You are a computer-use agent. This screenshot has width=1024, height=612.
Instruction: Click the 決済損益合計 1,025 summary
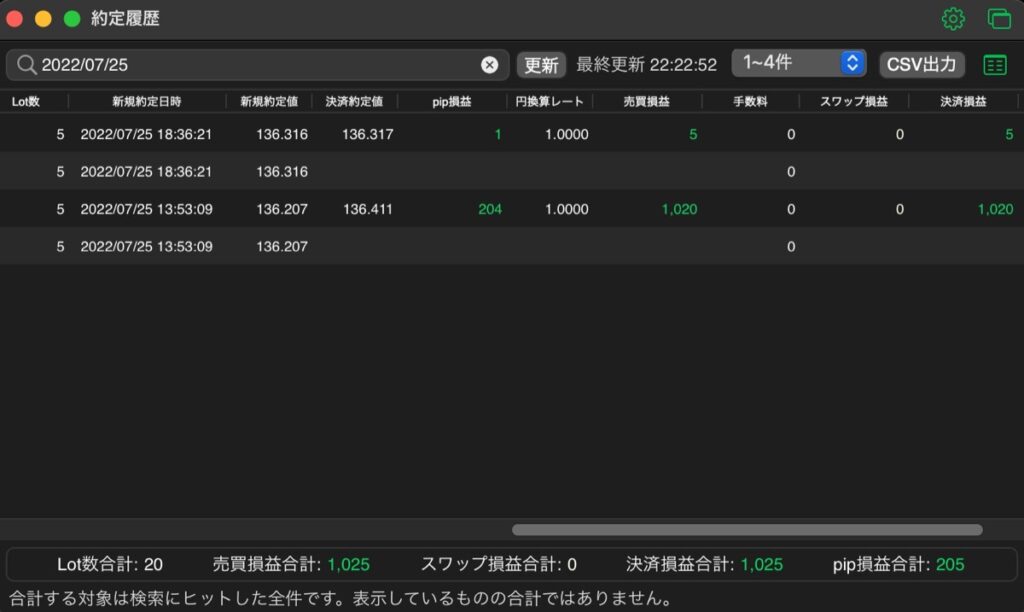pyautogui.click(x=704, y=564)
